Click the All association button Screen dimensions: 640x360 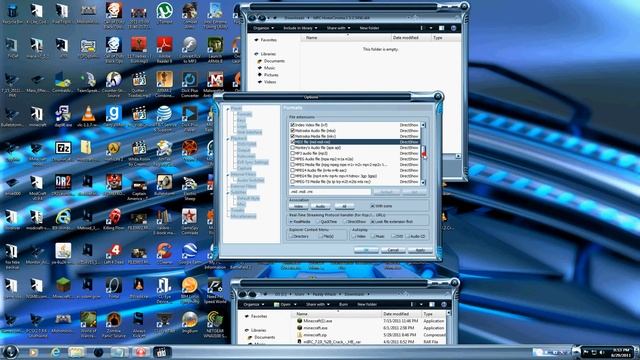tap(344, 207)
